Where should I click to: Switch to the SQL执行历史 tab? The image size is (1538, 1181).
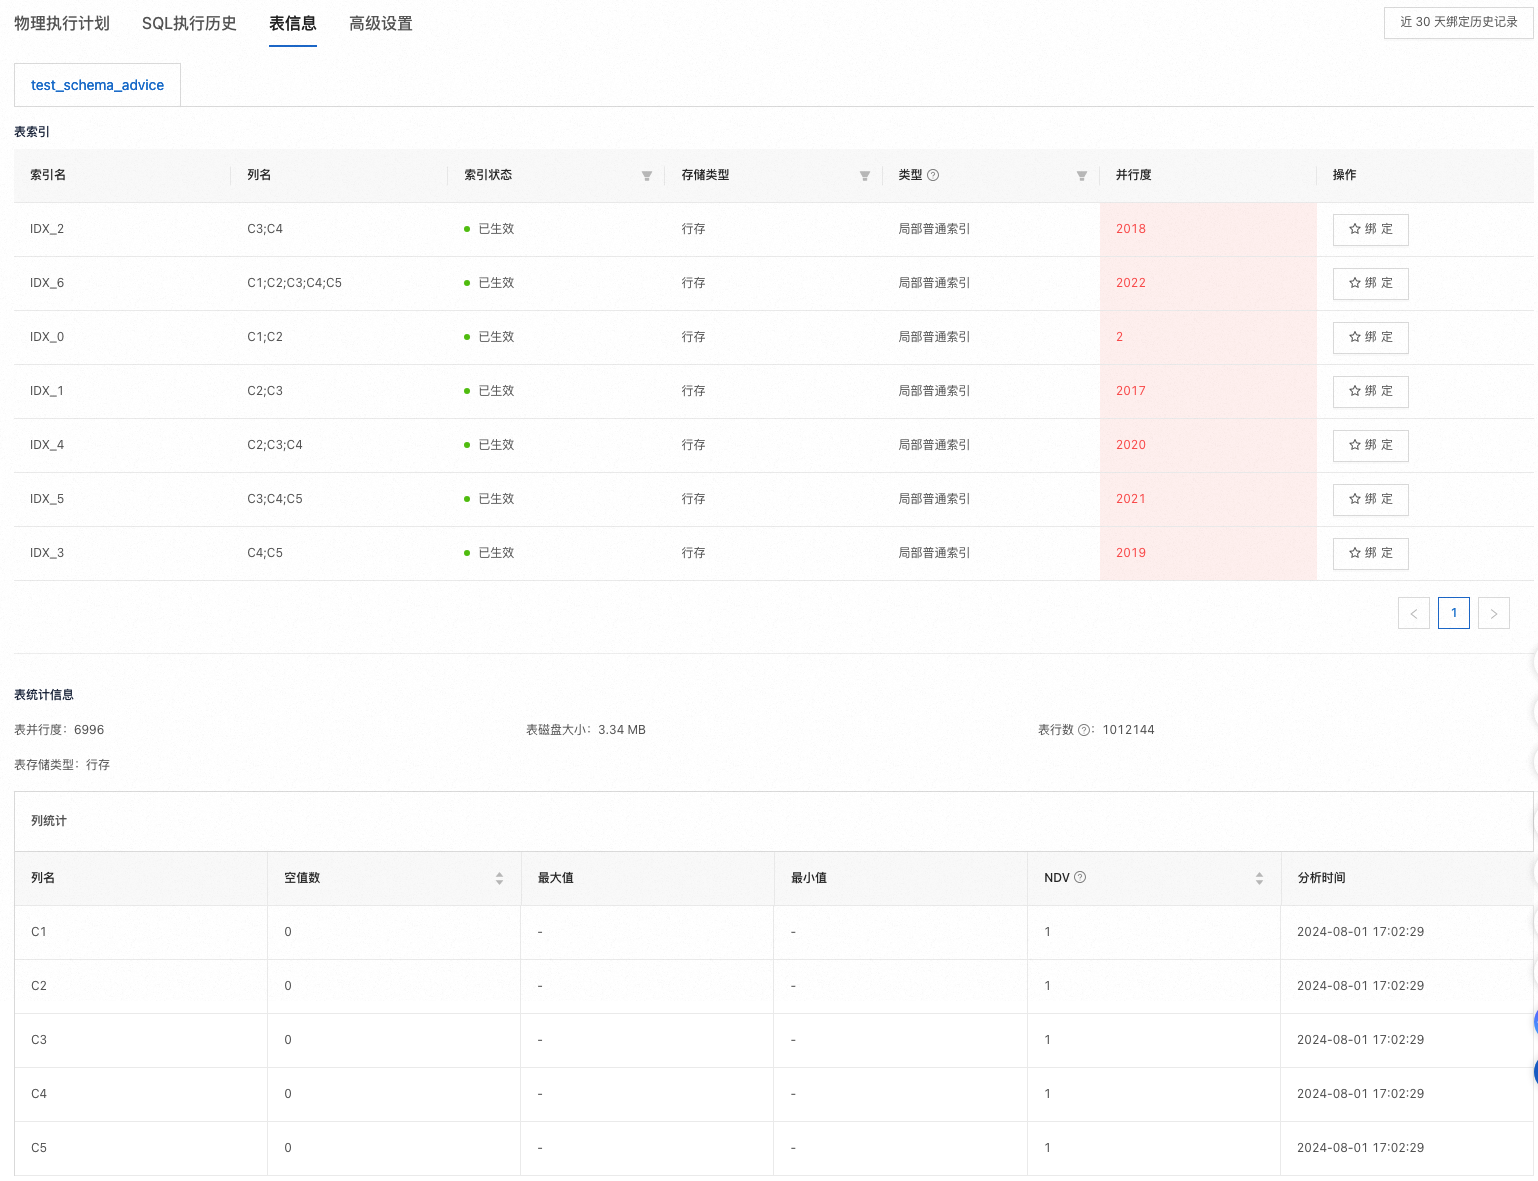pyautogui.click(x=189, y=23)
